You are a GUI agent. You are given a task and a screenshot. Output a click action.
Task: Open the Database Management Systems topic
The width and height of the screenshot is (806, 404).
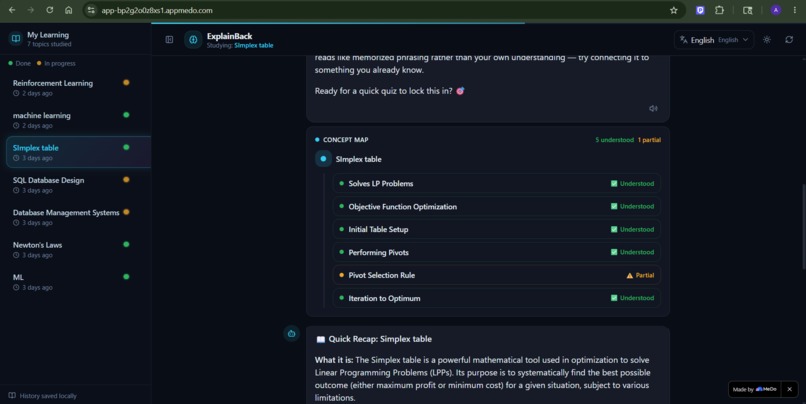click(x=78, y=217)
